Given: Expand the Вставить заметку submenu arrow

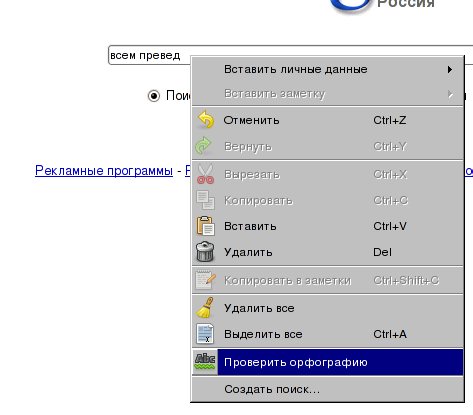Looking at the screenshot, I should click(x=450, y=94).
